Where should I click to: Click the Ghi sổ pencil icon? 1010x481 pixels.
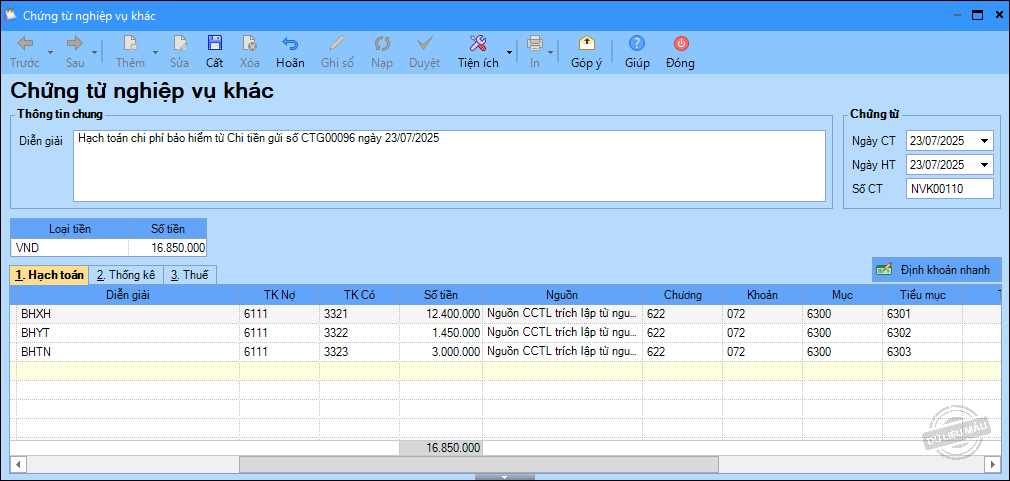tap(337, 43)
